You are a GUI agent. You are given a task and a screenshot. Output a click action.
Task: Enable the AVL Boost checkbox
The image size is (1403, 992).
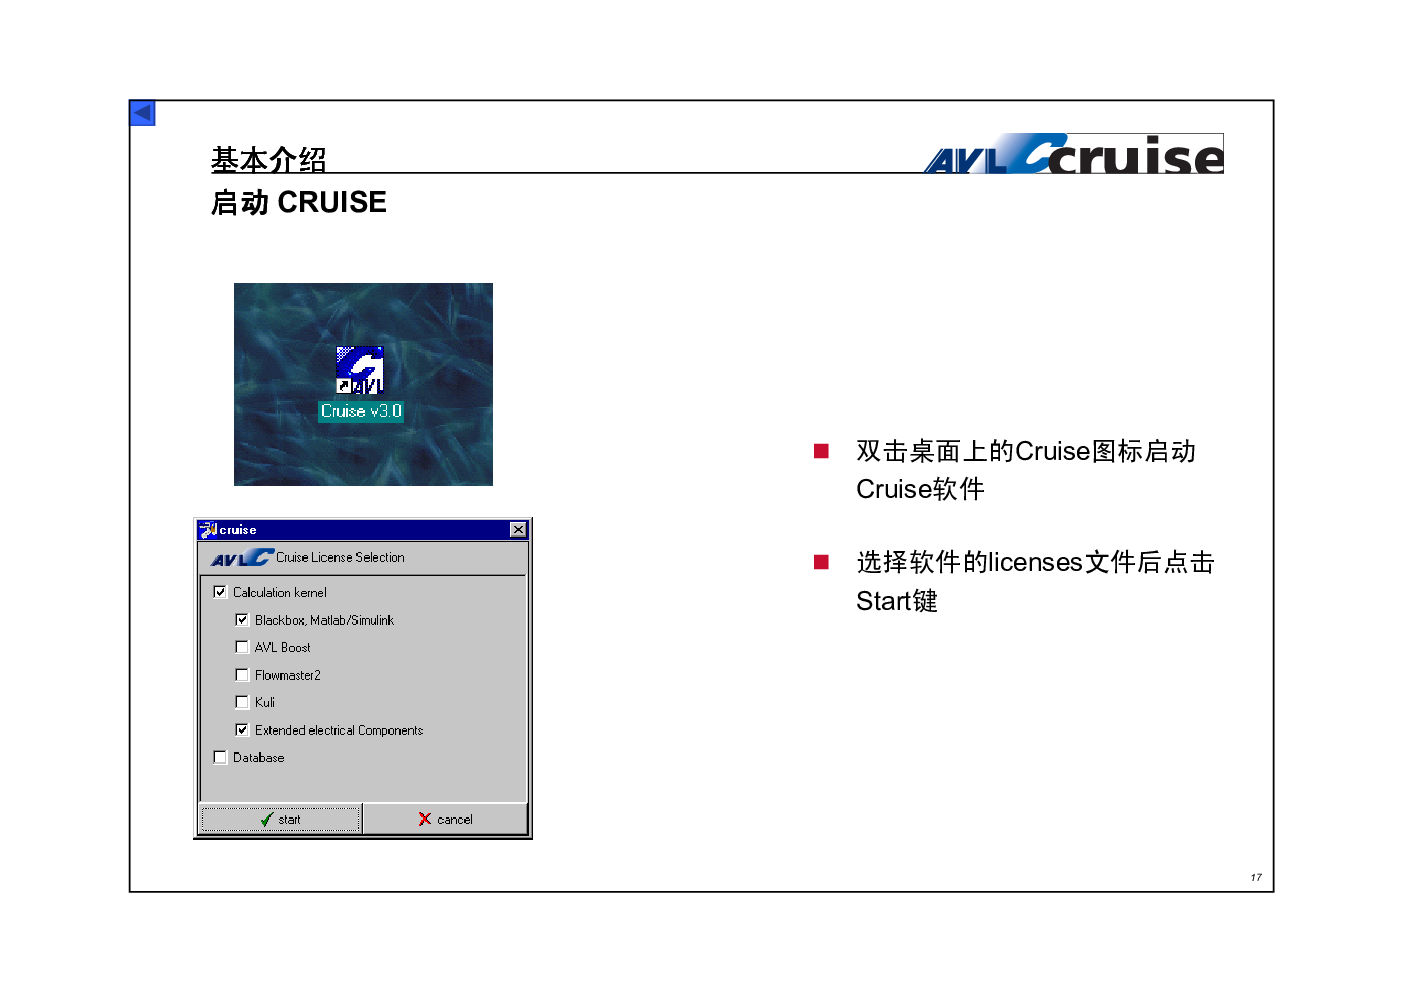(x=242, y=647)
